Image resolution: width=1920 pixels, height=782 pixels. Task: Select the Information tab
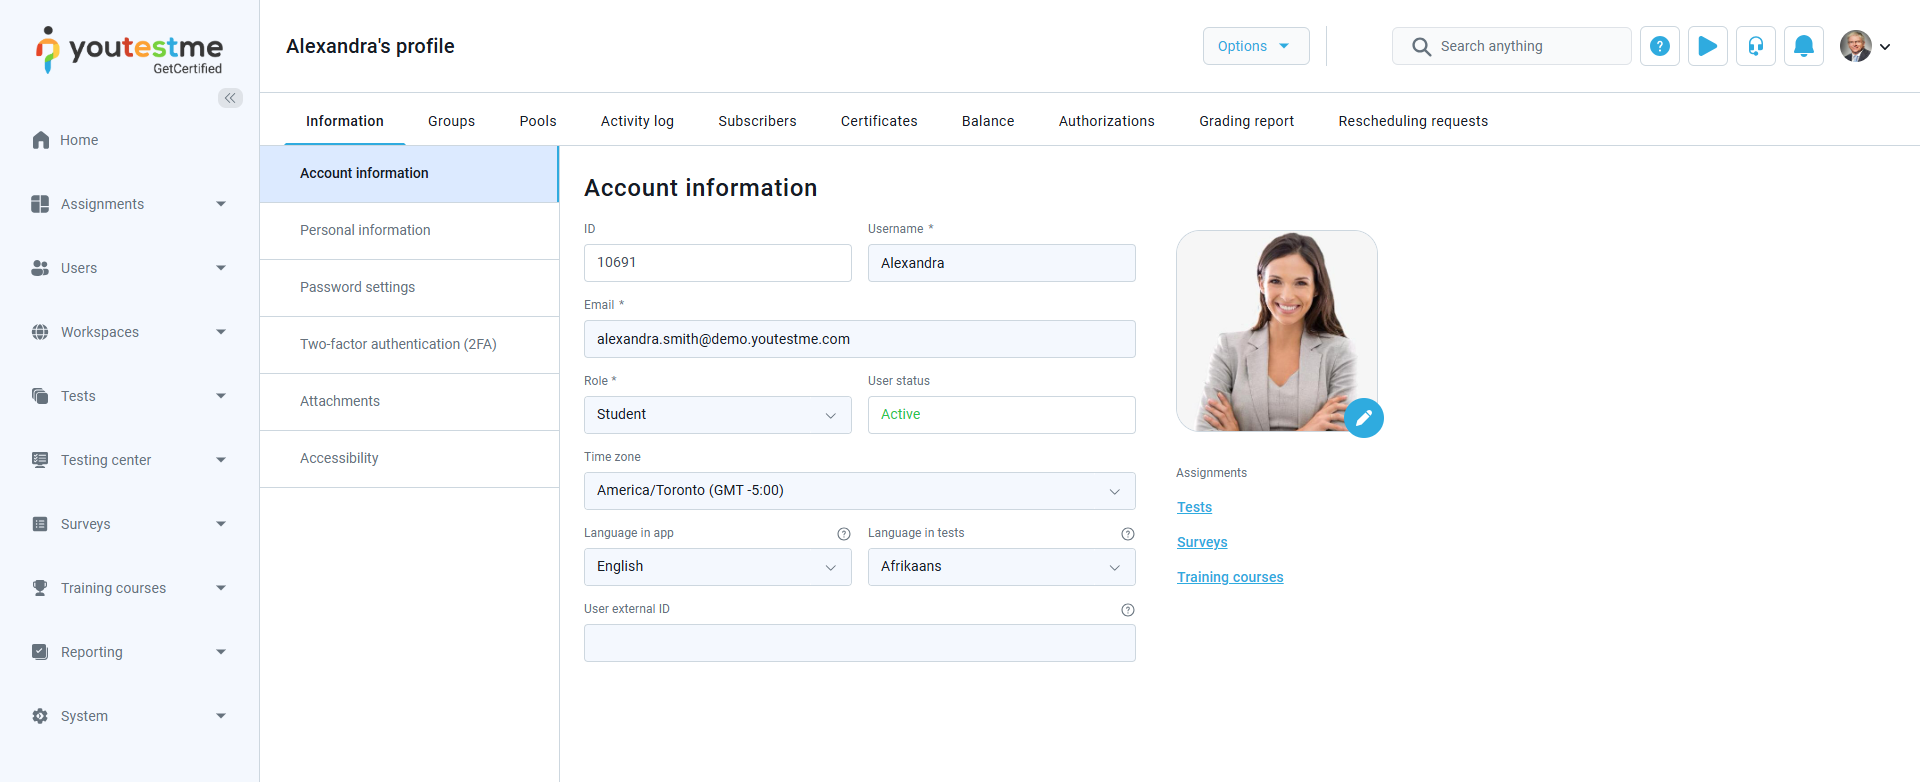click(x=345, y=121)
